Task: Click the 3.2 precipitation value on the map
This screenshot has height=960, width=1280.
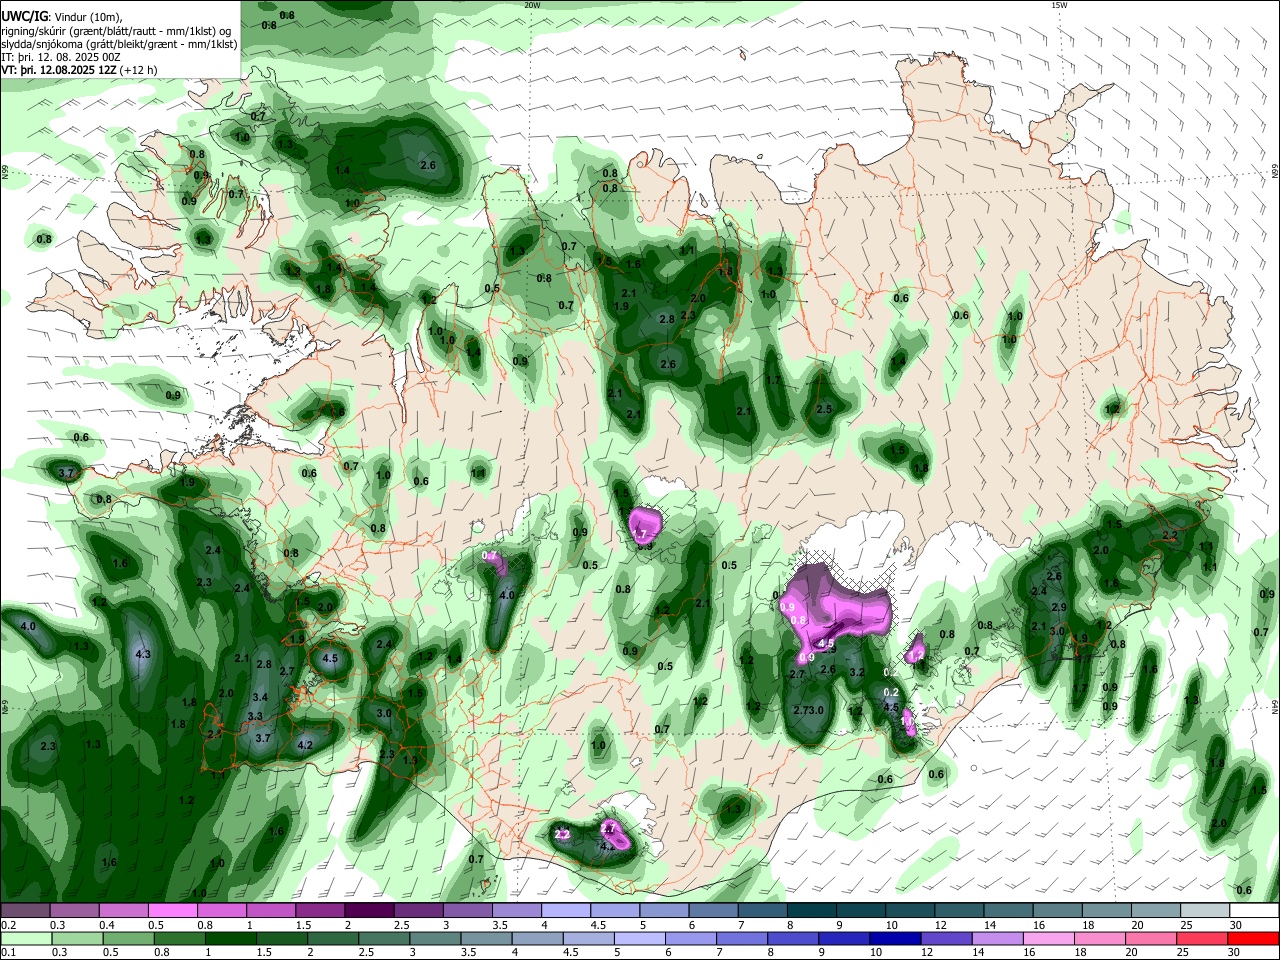Action: [x=856, y=672]
